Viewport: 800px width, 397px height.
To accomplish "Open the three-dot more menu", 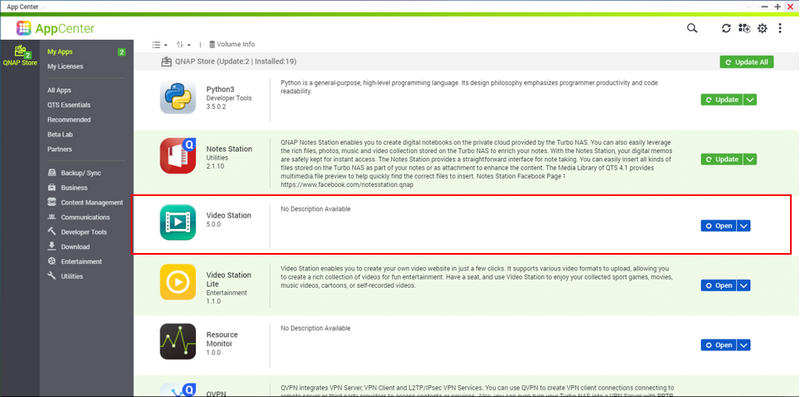I will click(780, 29).
